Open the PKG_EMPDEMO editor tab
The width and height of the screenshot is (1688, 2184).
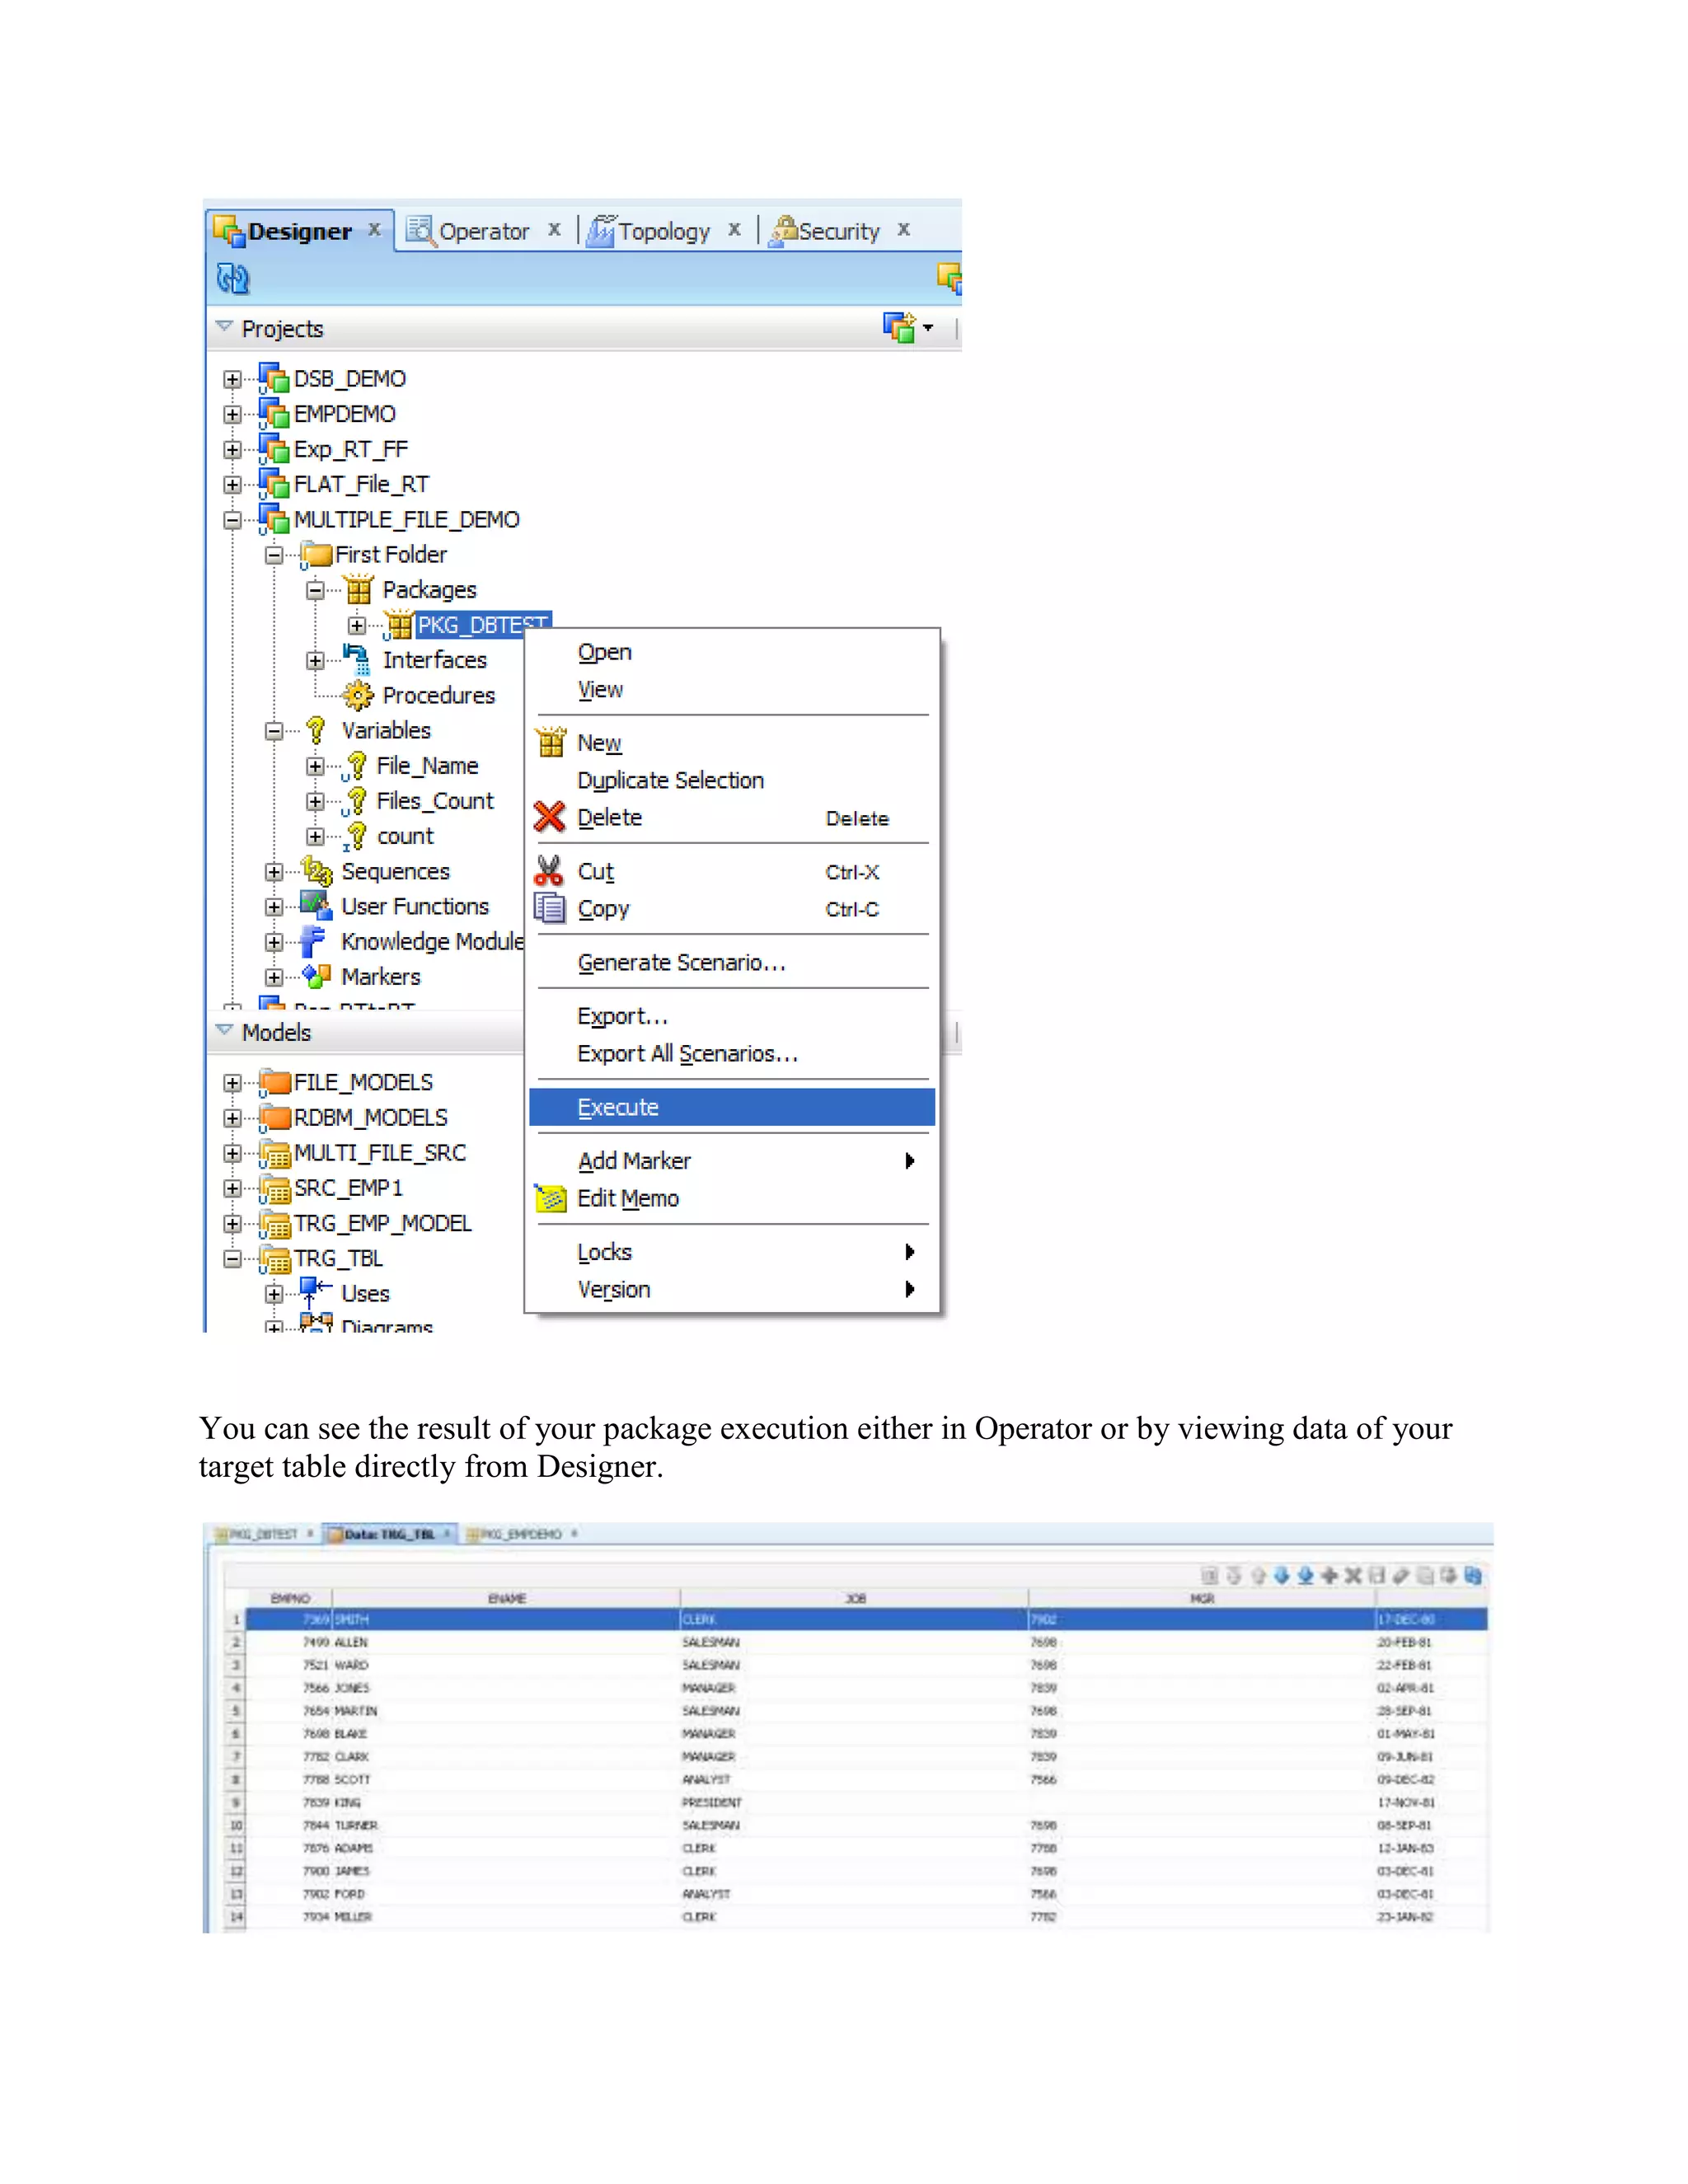[520, 1534]
